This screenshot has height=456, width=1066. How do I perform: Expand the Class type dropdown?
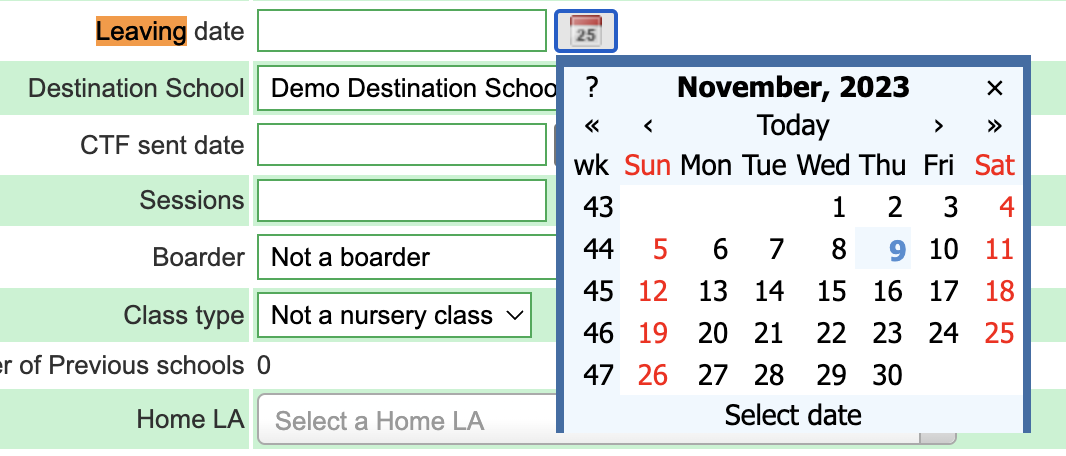coord(394,315)
